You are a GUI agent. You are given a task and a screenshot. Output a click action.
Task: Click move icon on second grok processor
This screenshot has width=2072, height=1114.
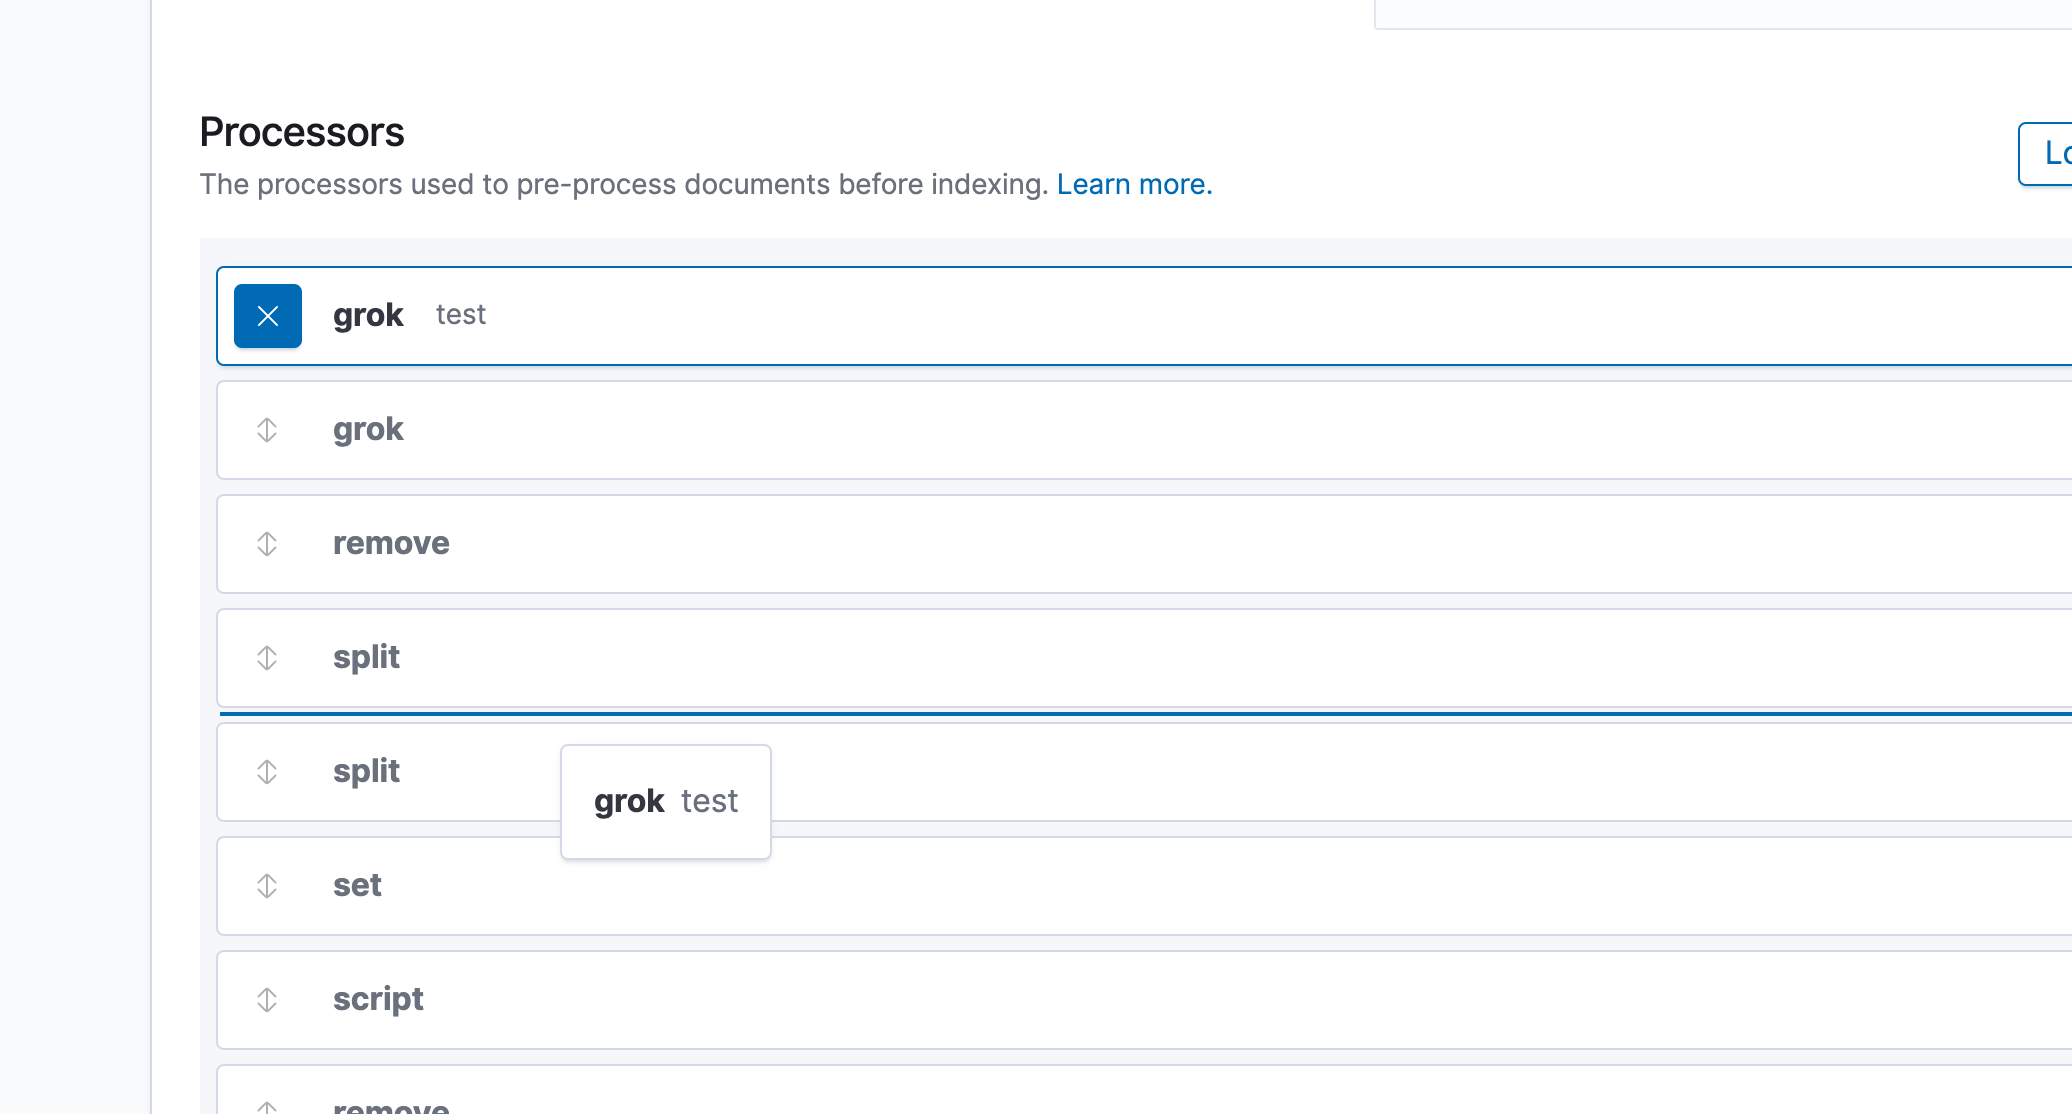(267, 430)
